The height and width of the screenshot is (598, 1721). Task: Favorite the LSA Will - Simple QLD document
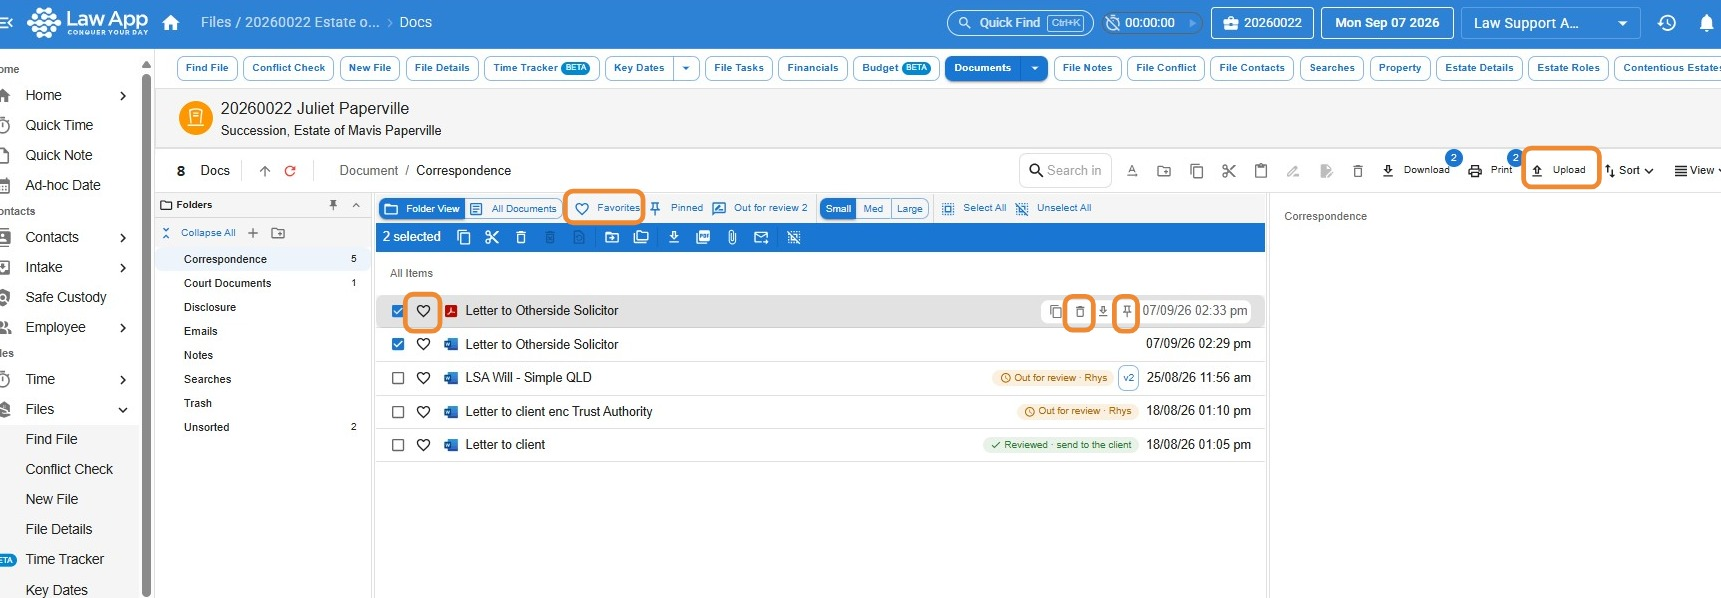click(423, 378)
